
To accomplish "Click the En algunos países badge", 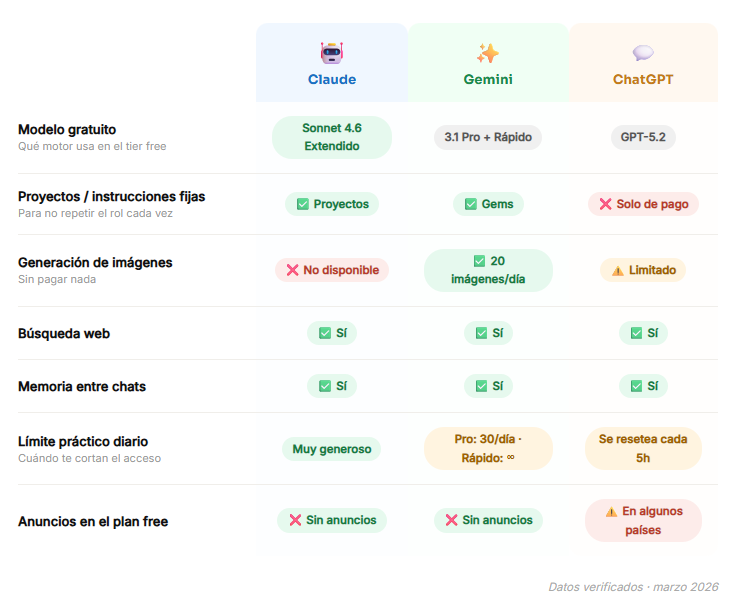I will click(643, 520).
